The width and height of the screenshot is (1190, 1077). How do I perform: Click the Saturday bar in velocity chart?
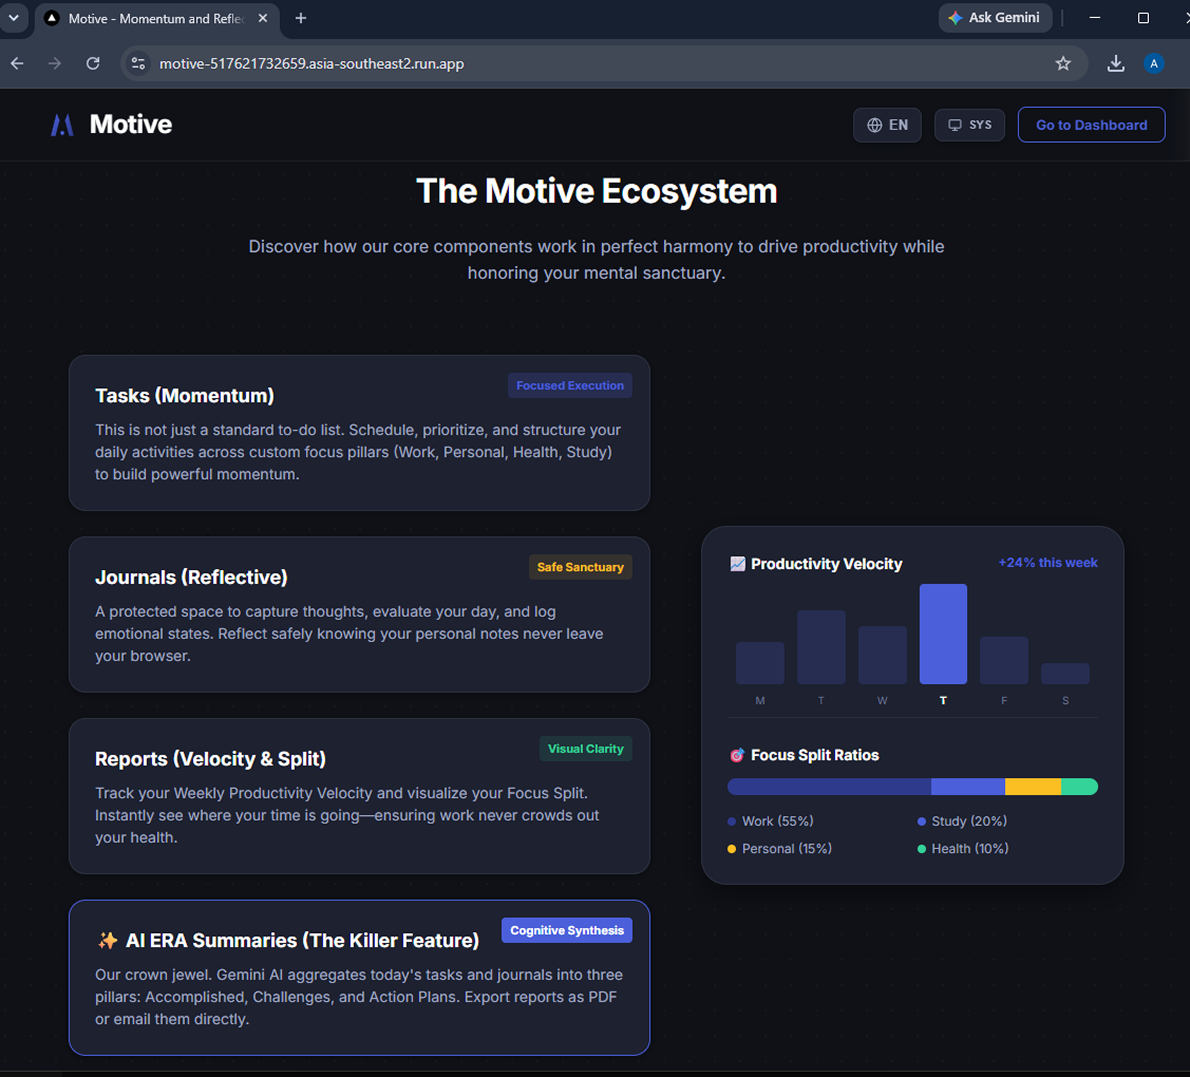coord(1065,673)
